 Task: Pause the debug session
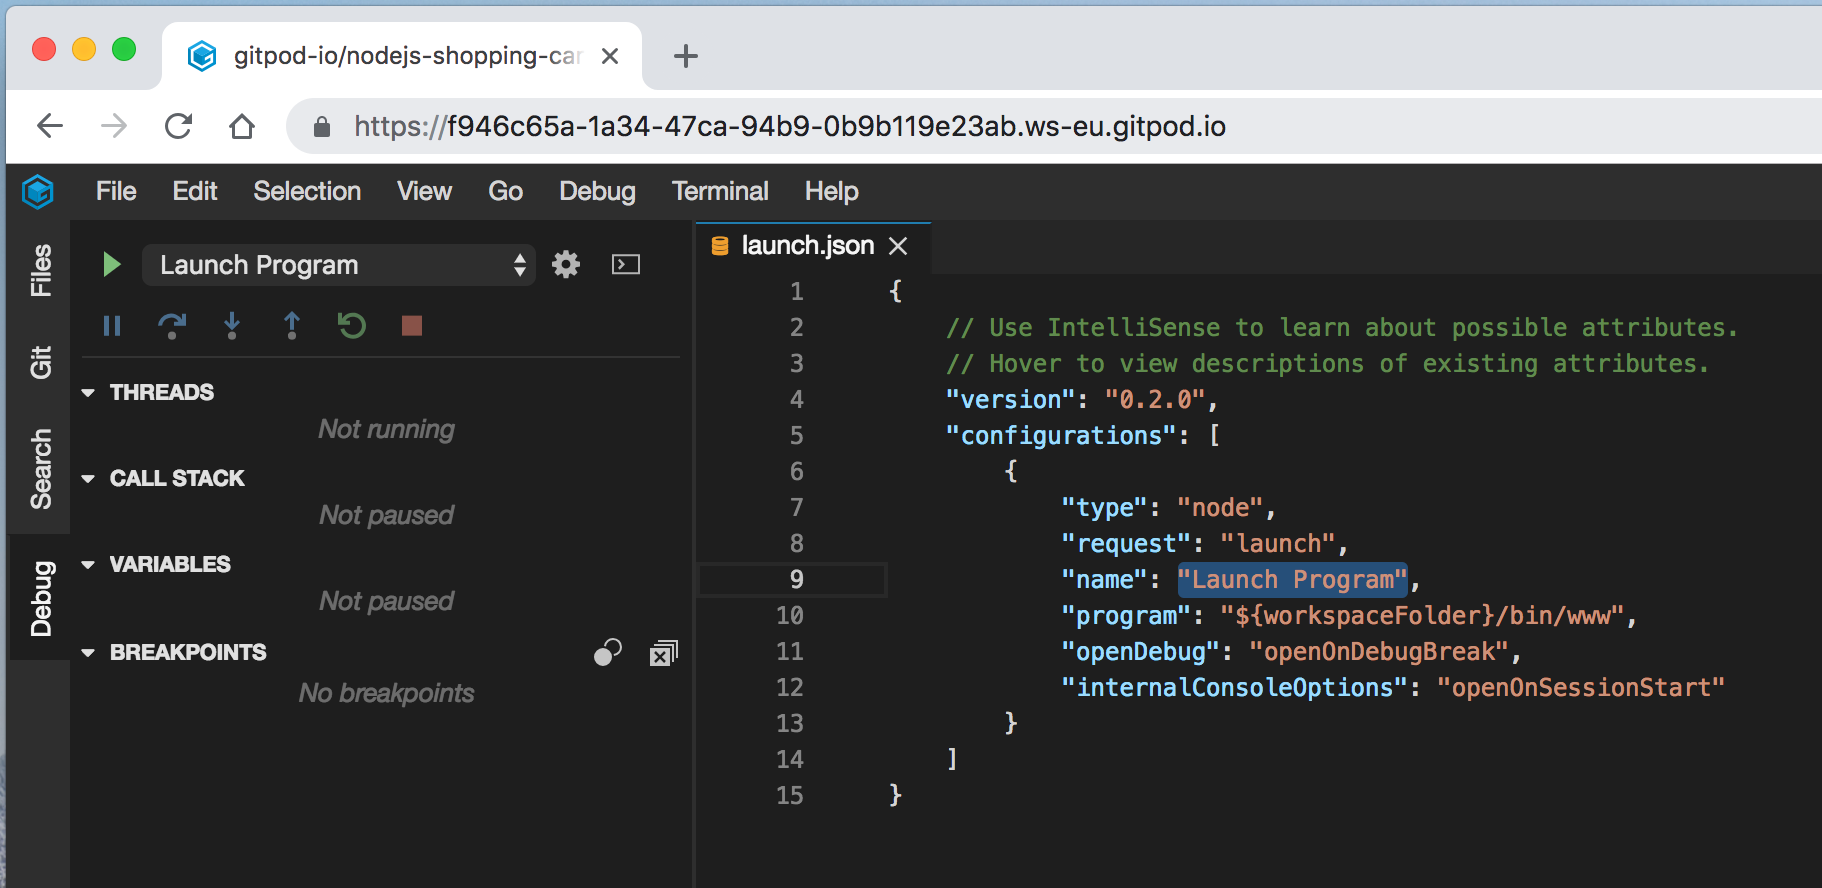(x=112, y=325)
